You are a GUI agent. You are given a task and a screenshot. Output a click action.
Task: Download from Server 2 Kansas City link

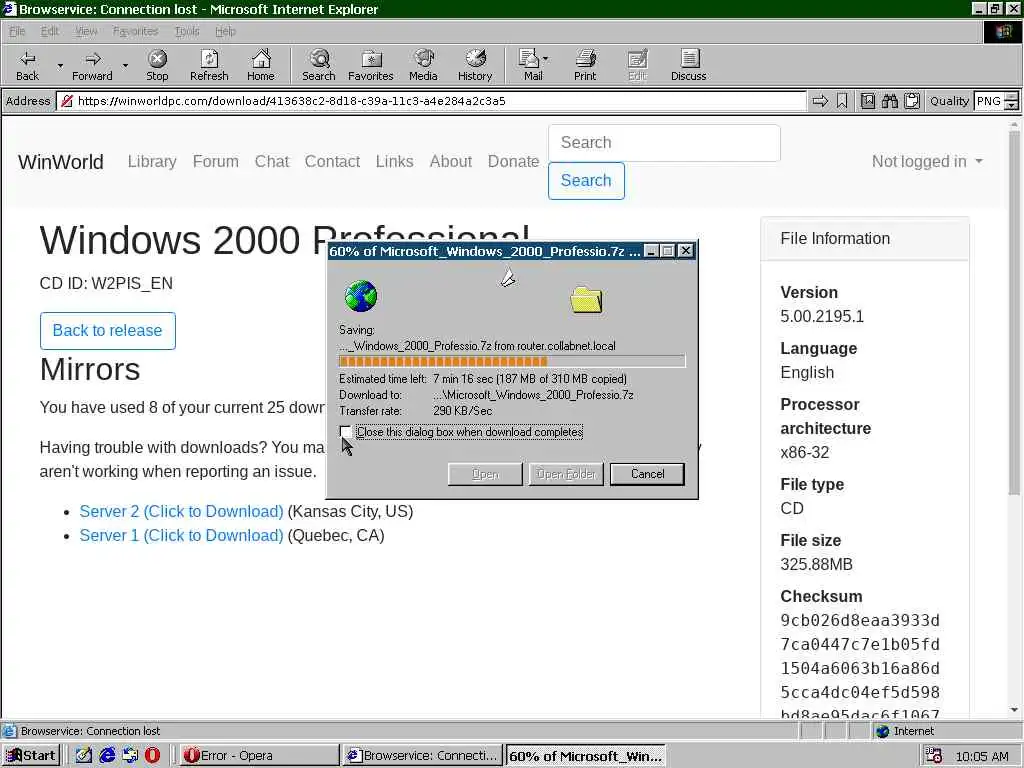point(182,511)
